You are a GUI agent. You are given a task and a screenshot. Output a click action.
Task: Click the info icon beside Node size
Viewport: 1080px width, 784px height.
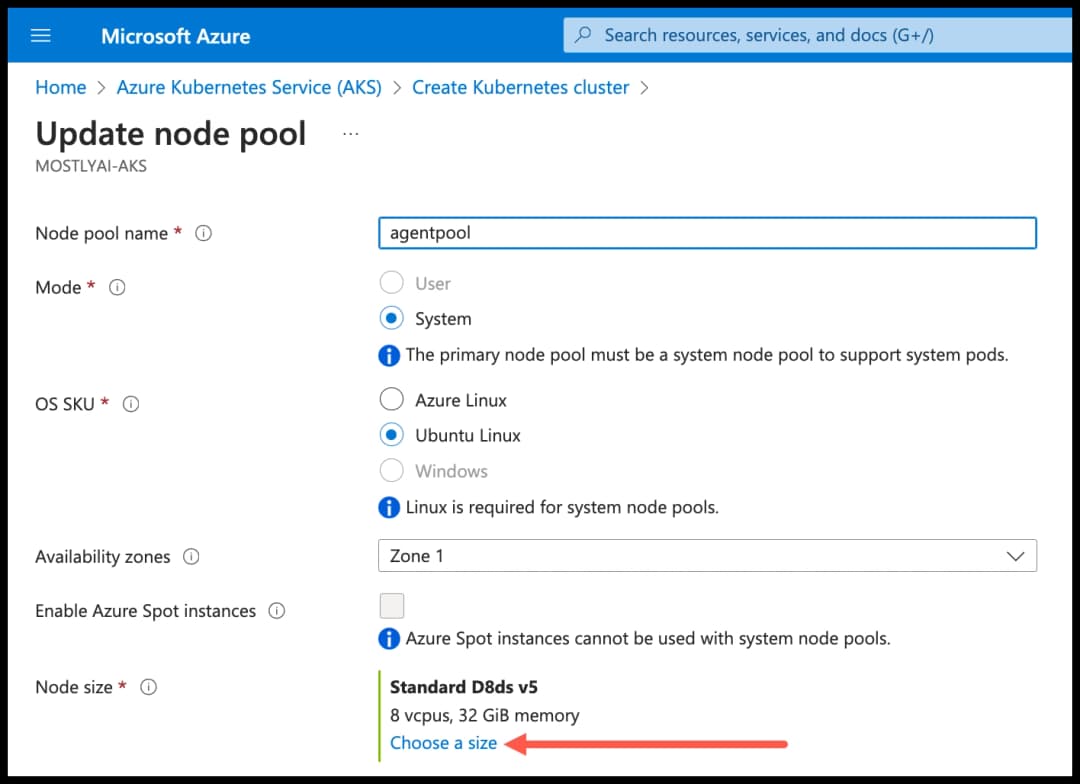pos(148,687)
